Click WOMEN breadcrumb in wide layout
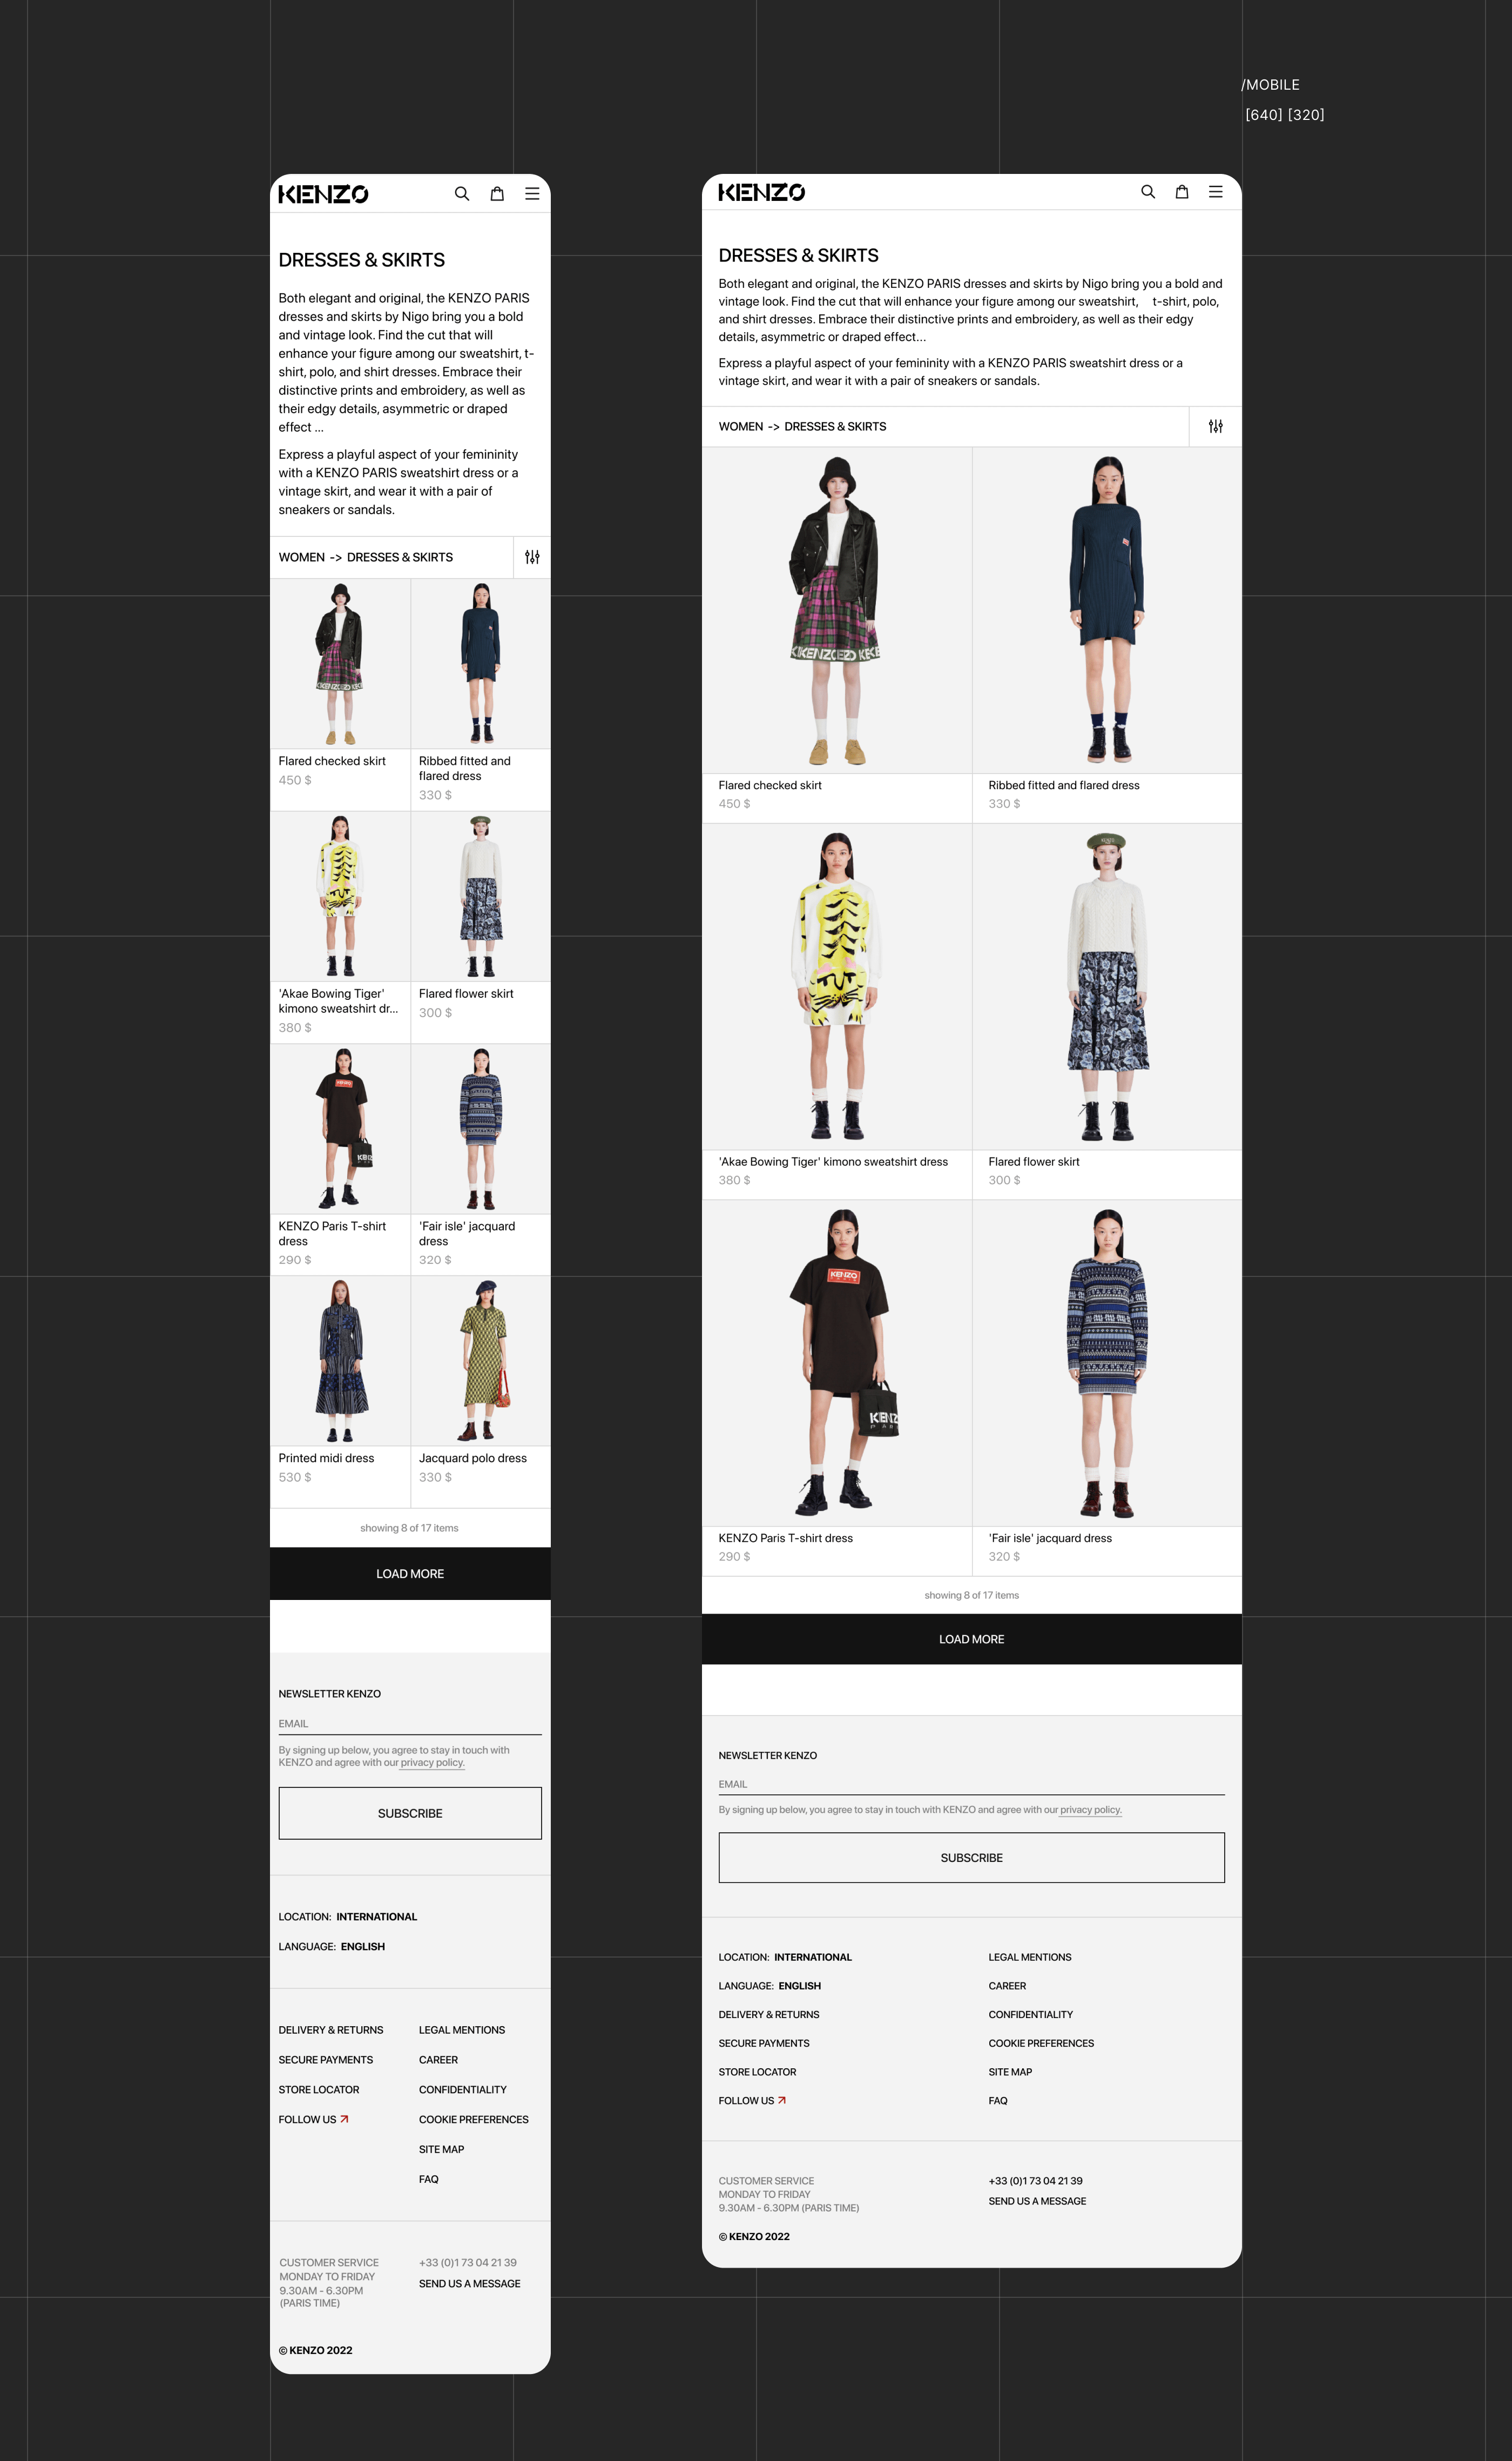The height and width of the screenshot is (2461, 1512). coord(740,427)
